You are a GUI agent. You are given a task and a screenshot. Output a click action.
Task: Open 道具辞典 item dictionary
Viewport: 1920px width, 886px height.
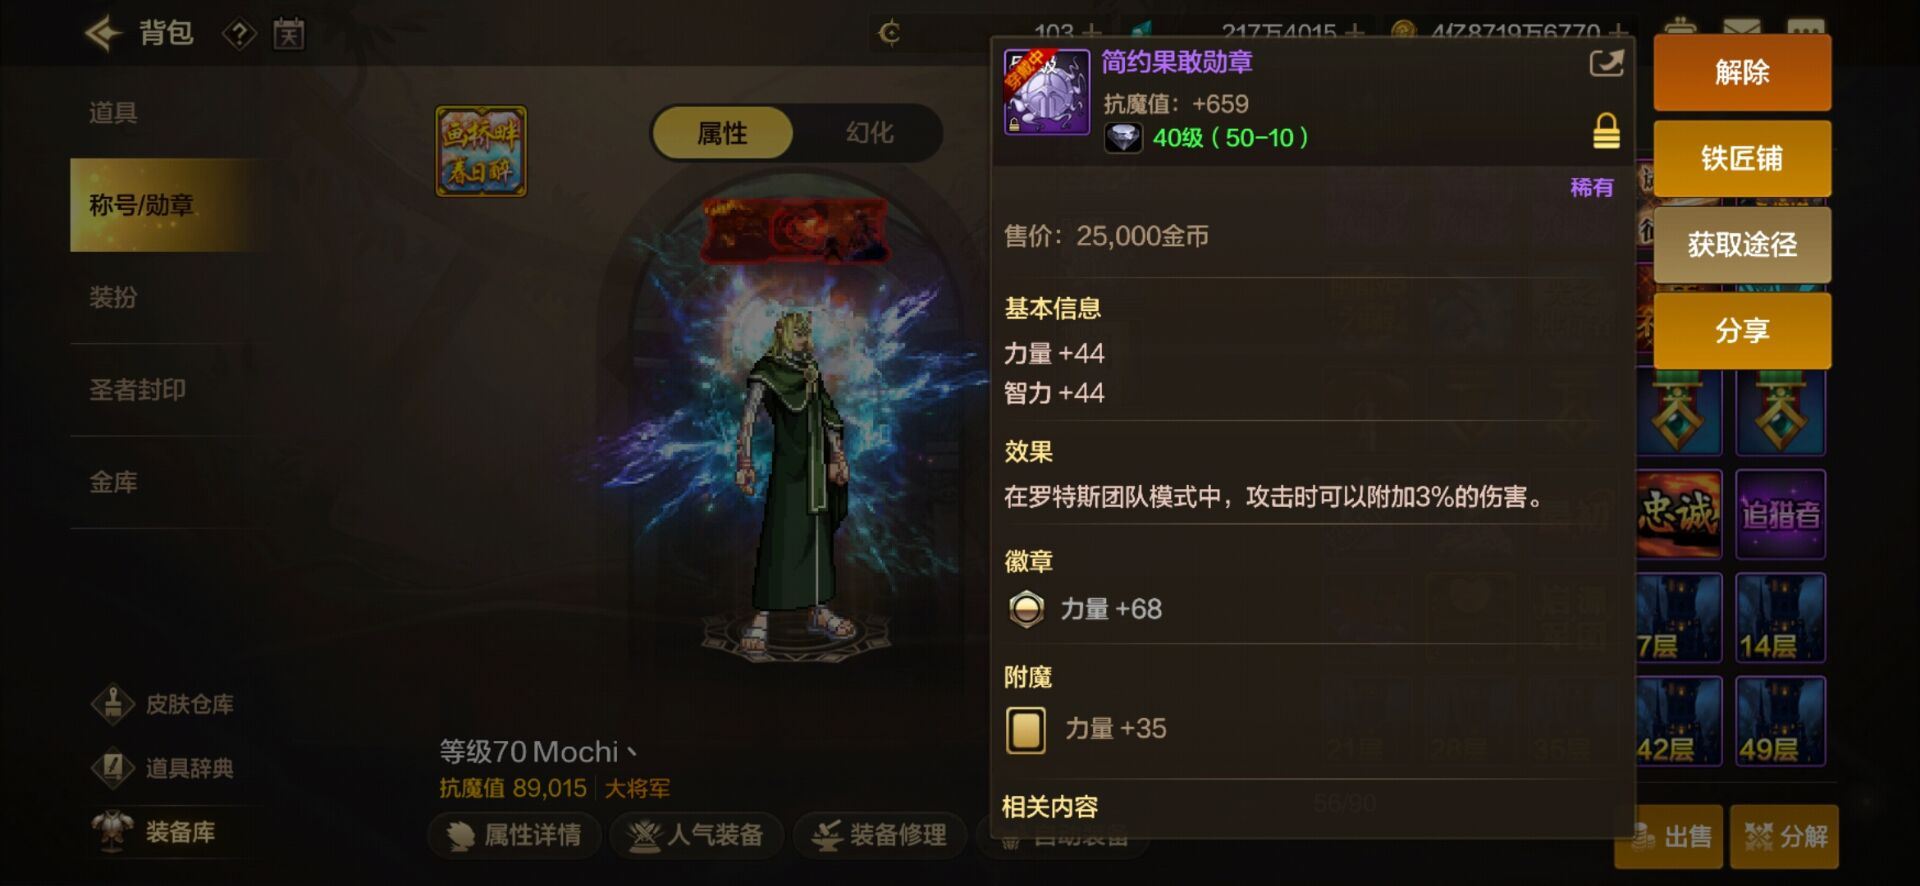163,768
